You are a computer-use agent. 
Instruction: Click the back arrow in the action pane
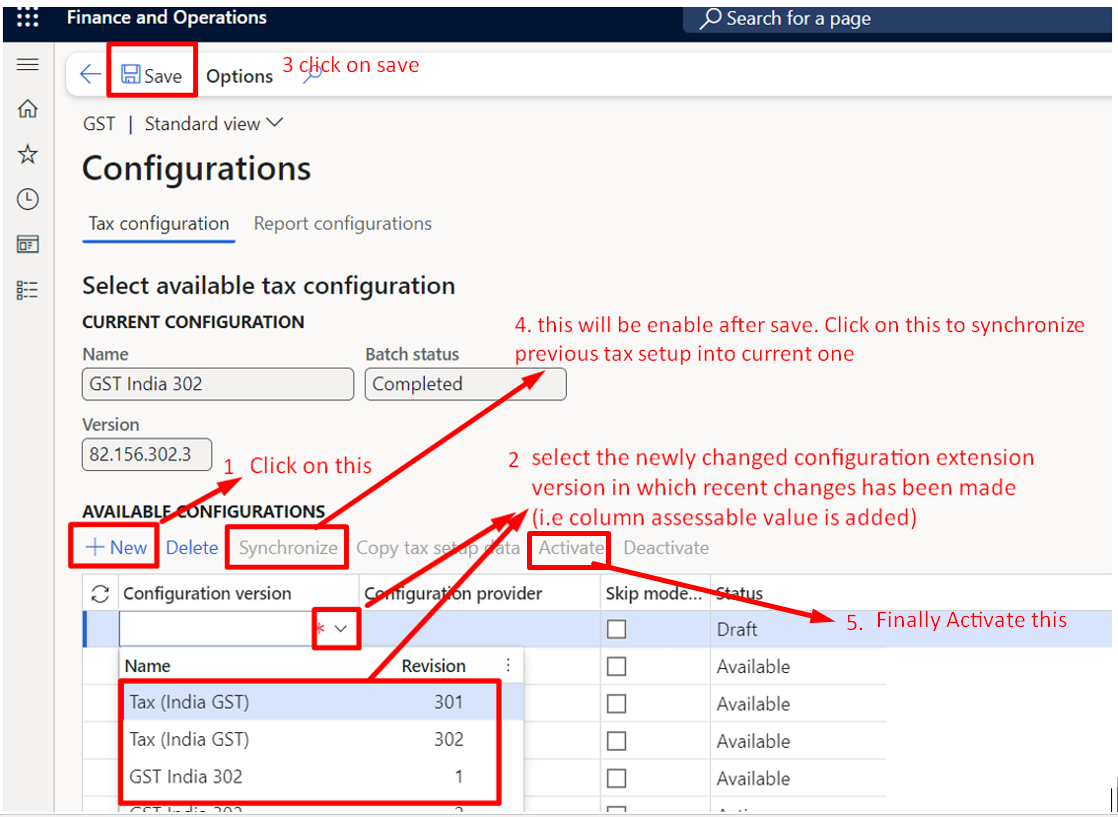coord(90,74)
